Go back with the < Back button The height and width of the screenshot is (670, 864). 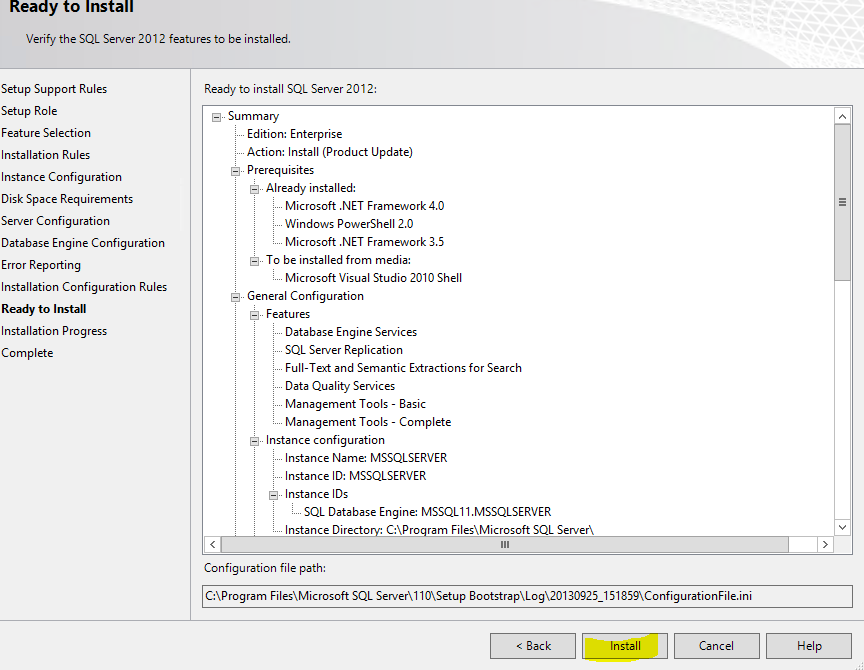click(x=533, y=646)
